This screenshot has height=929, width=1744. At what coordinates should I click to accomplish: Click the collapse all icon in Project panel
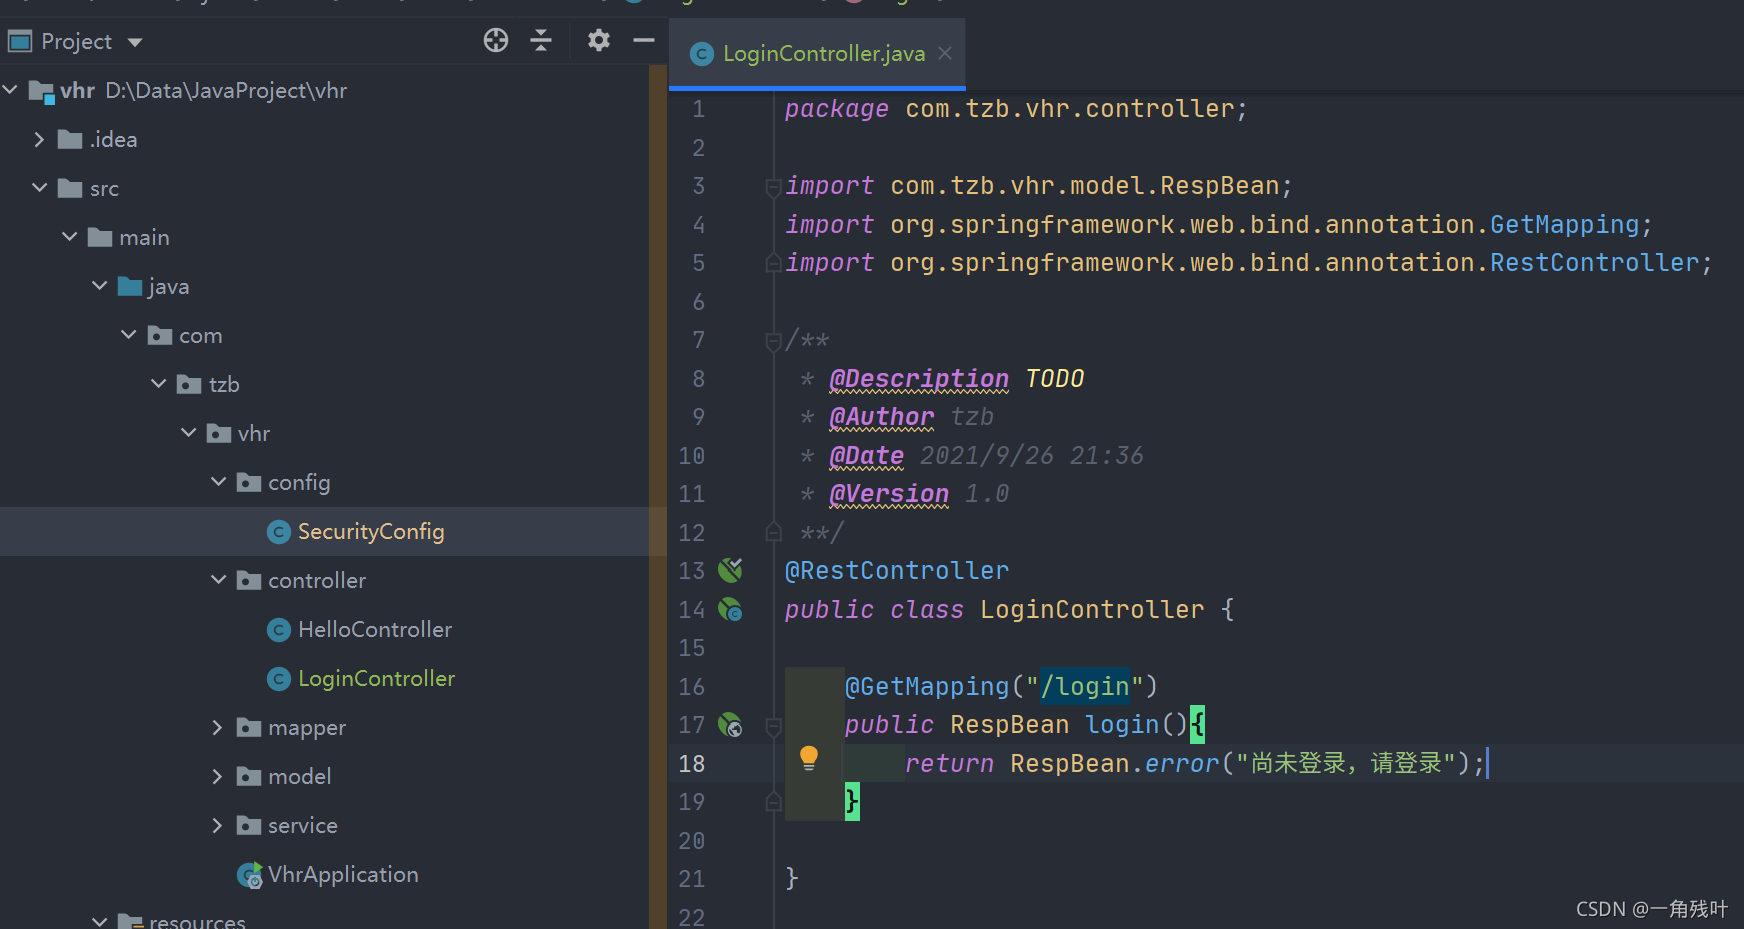[541, 40]
